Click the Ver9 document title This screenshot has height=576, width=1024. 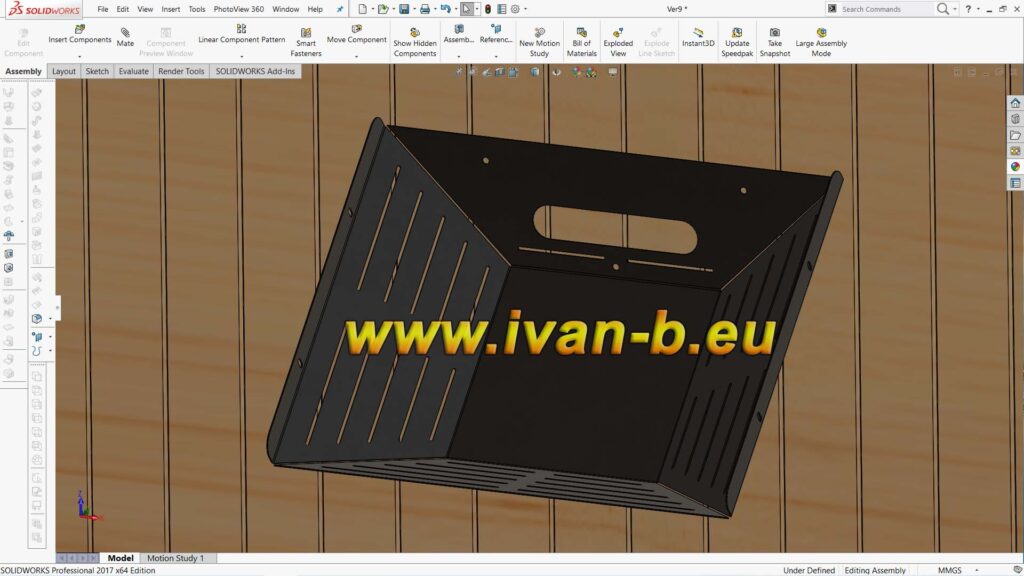(x=677, y=9)
